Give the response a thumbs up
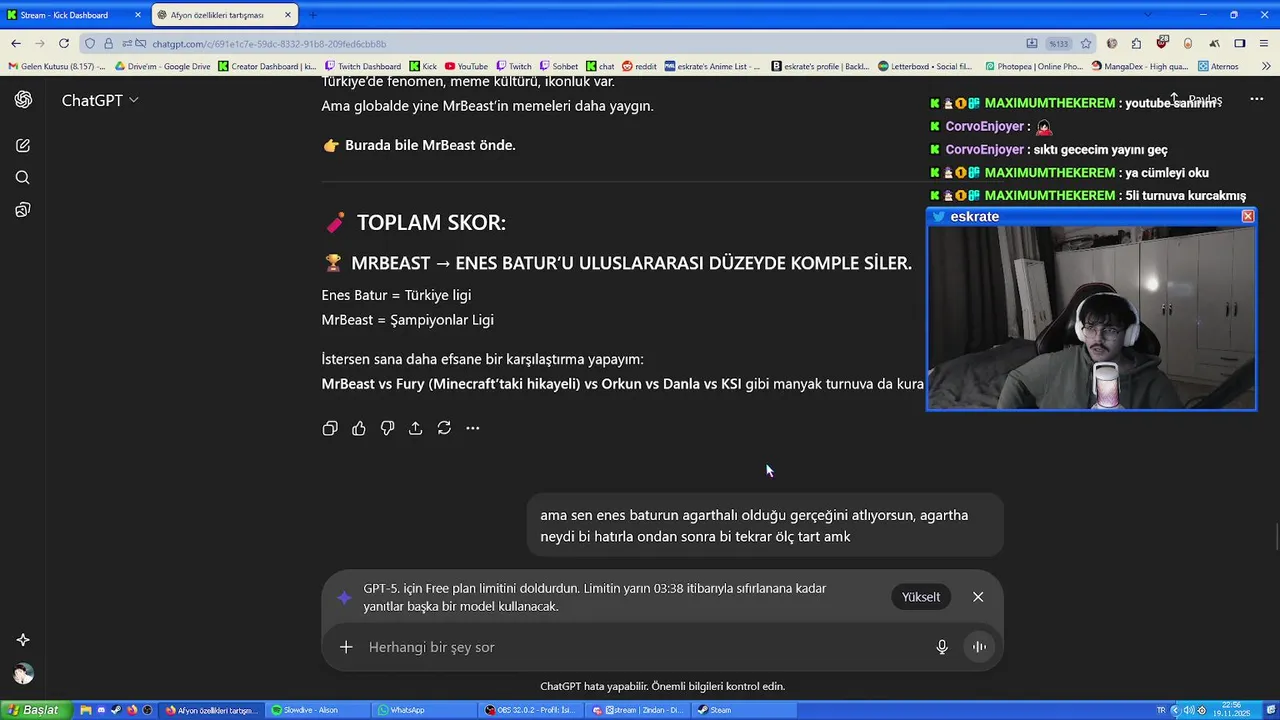 click(x=359, y=428)
